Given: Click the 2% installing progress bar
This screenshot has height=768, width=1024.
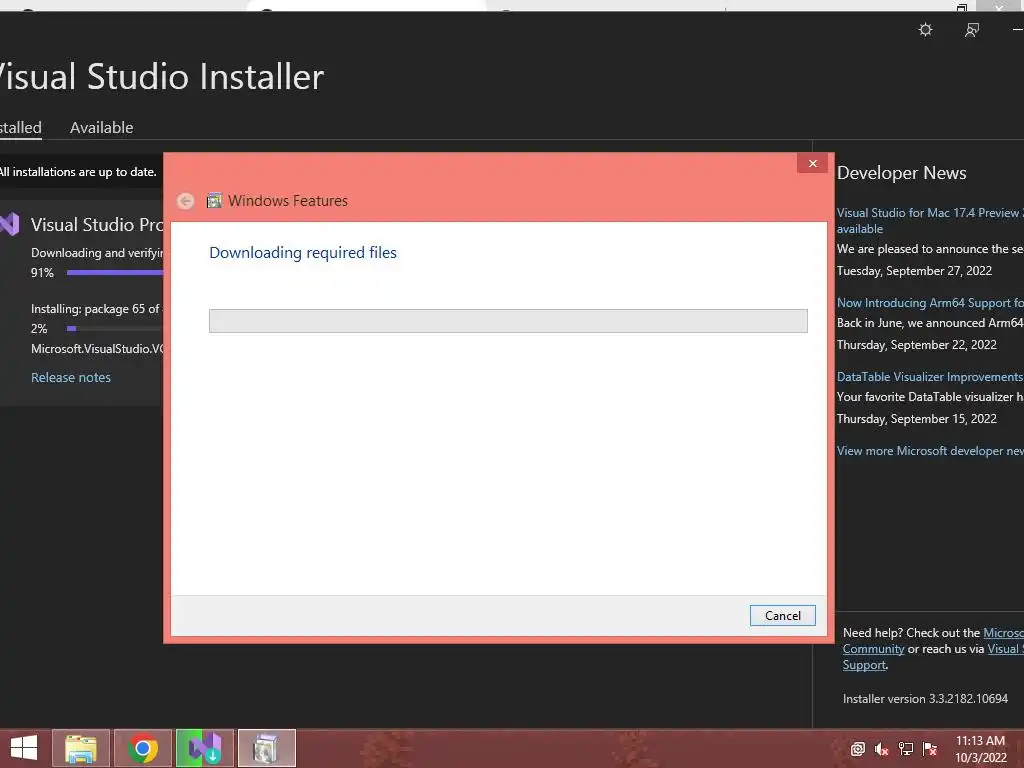Looking at the screenshot, I should [115, 328].
